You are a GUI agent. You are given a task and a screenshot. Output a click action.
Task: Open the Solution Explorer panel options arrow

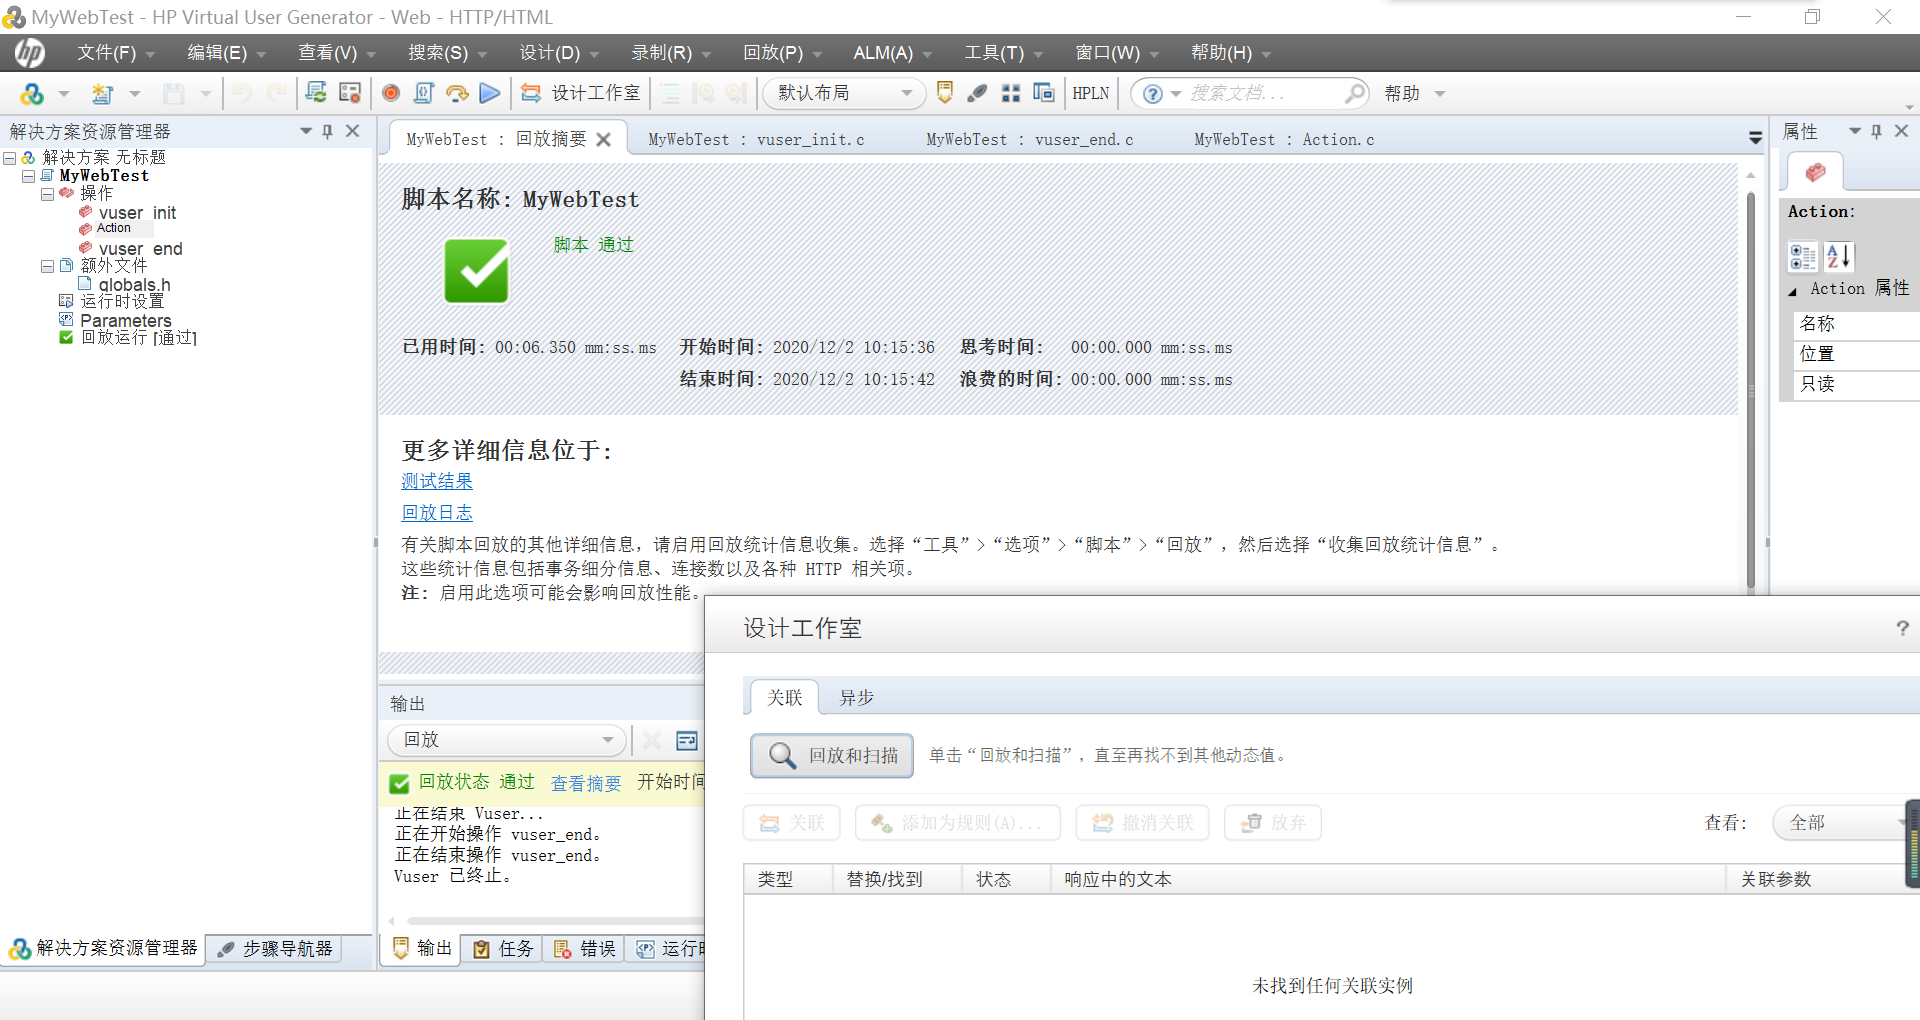click(x=306, y=131)
